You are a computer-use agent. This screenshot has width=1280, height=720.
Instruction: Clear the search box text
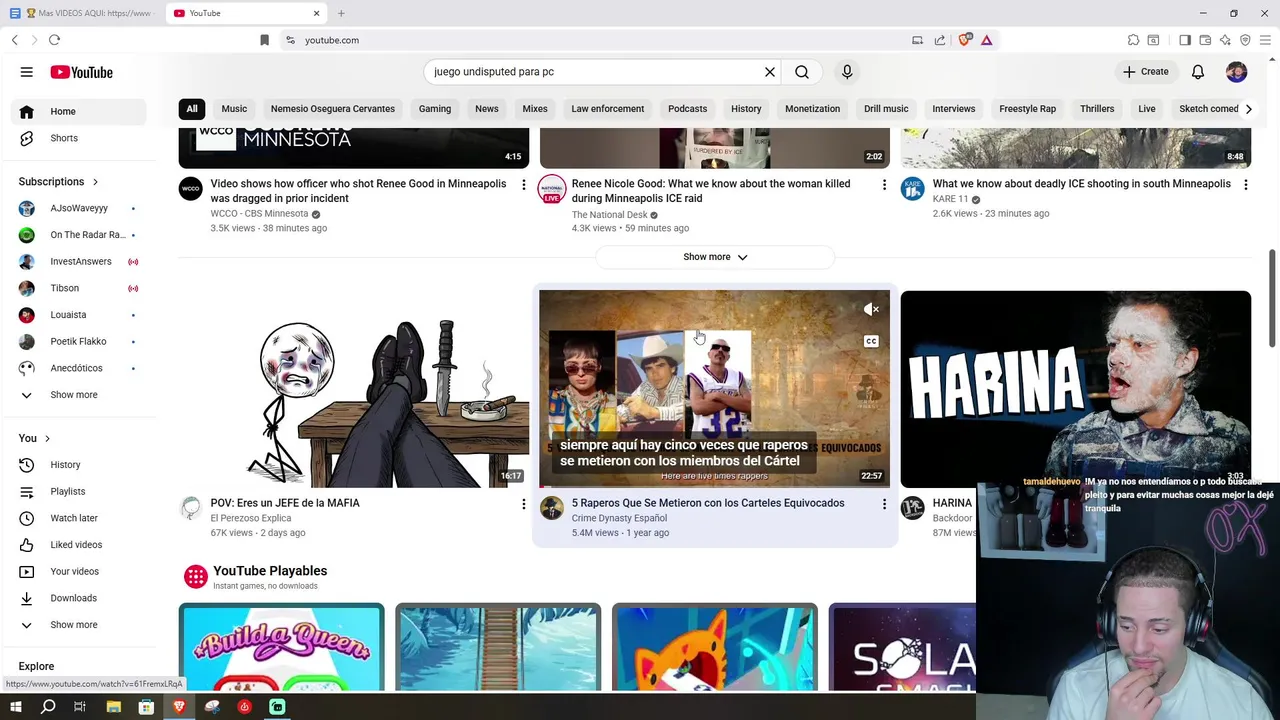(x=770, y=72)
